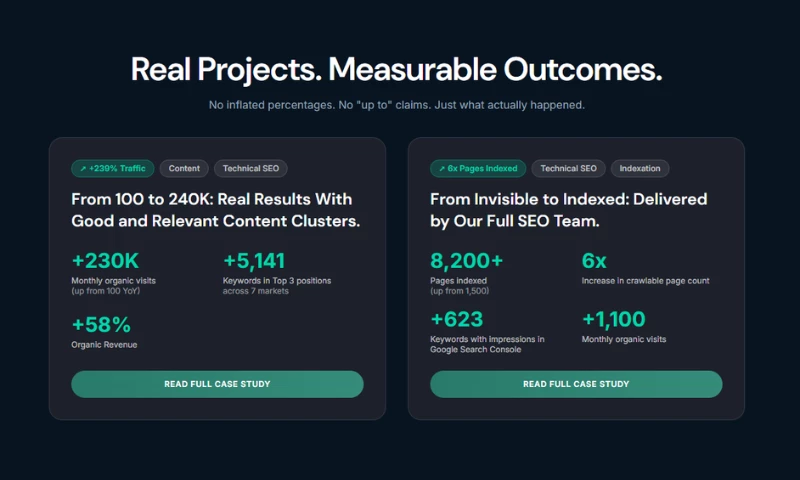The height and width of the screenshot is (480, 800).
Task: Click the 6x crawlable page count figure
Action: coord(594,261)
